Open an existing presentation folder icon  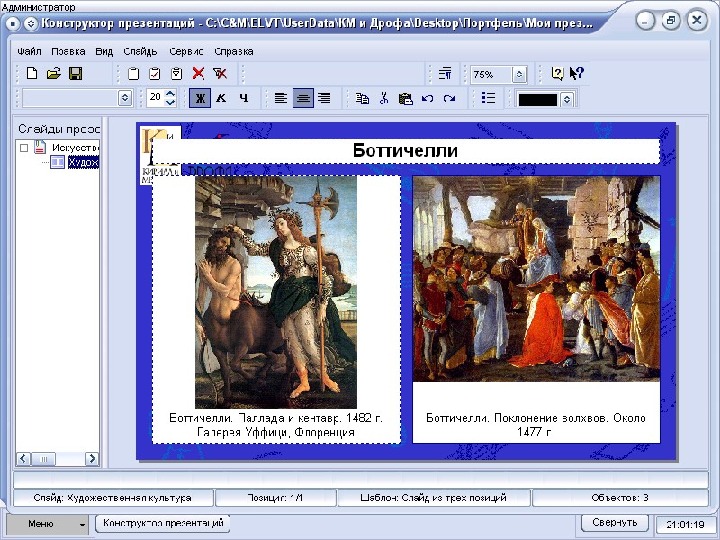(x=54, y=73)
